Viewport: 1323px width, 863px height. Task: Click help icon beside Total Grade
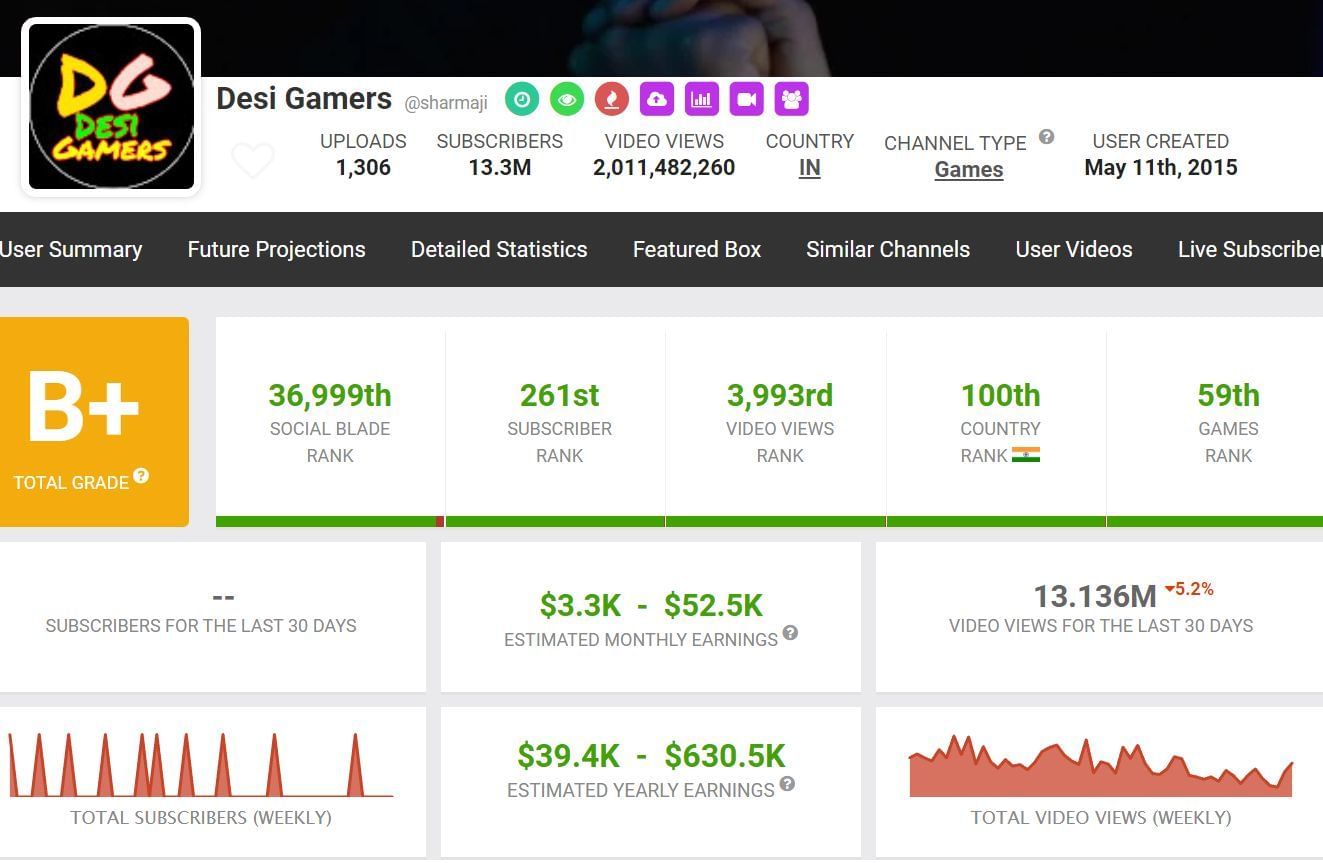click(x=141, y=476)
